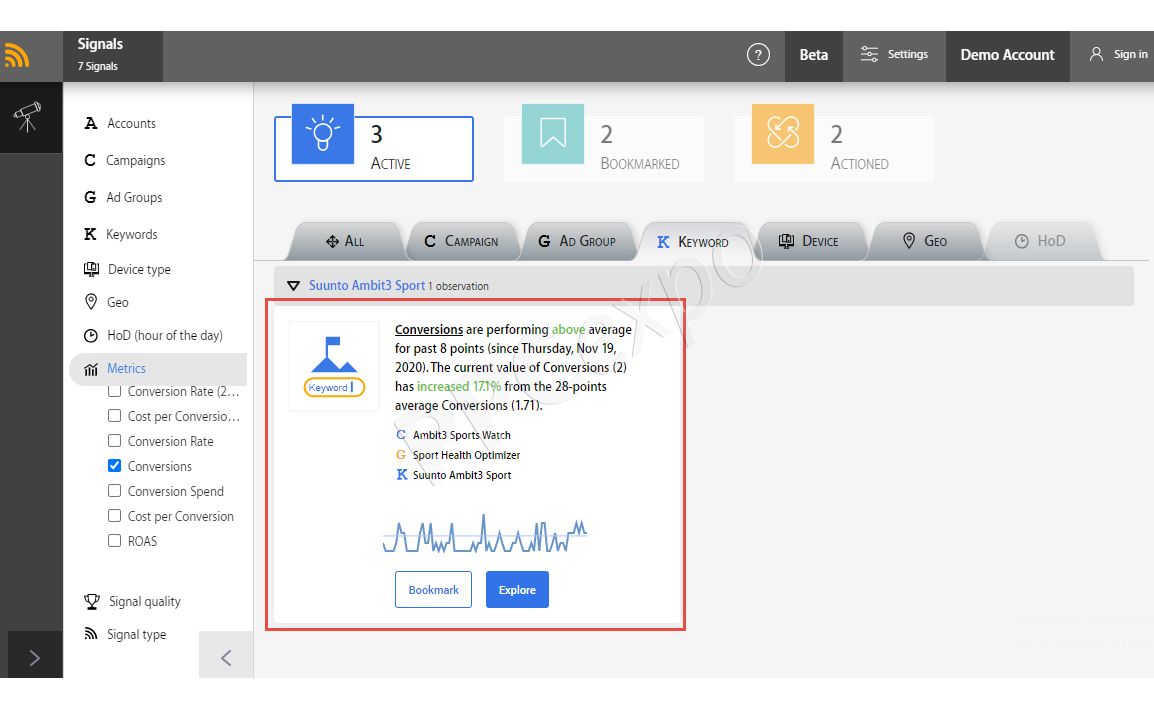Check the Conversion Rate (2… checkbox
Image resolution: width=1154 pixels, height=709 pixels.
[115, 391]
